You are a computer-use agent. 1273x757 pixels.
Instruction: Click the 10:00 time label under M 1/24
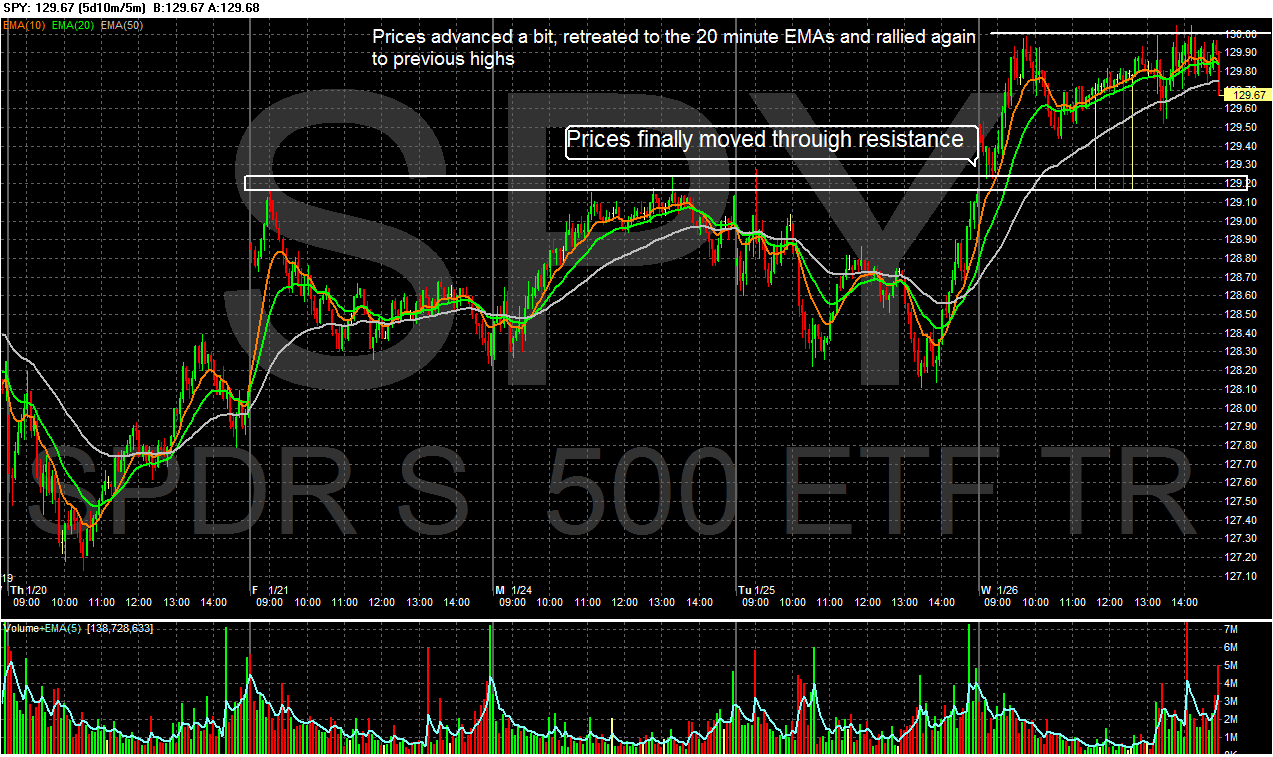[550, 603]
